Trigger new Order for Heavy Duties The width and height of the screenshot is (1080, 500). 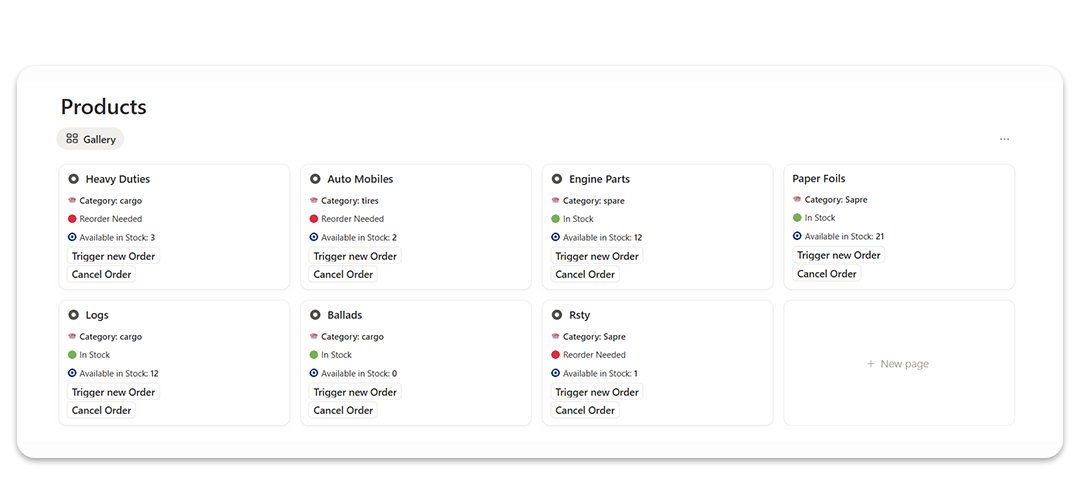(x=114, y=256)
